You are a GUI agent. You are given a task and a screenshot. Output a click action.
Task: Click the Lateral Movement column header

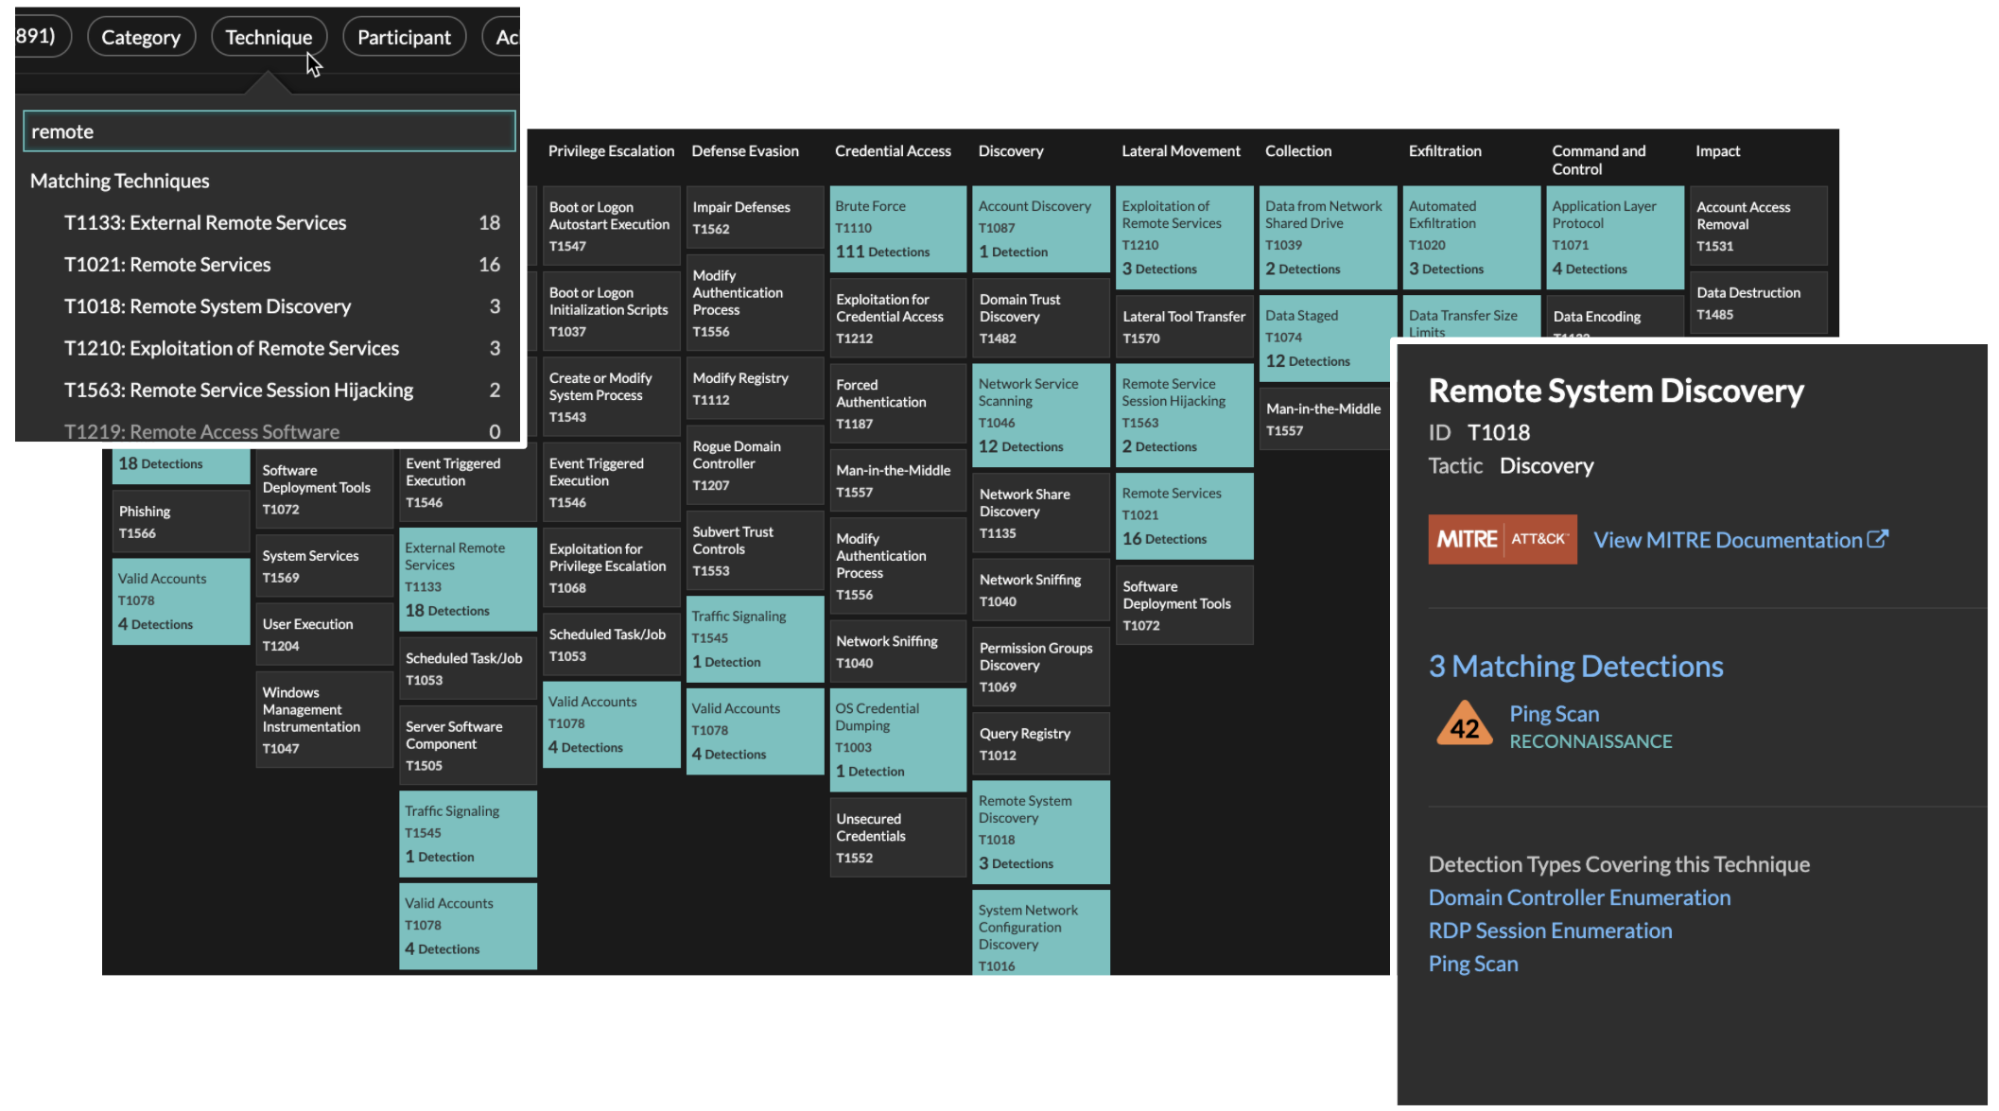(x=1181, y=151)
